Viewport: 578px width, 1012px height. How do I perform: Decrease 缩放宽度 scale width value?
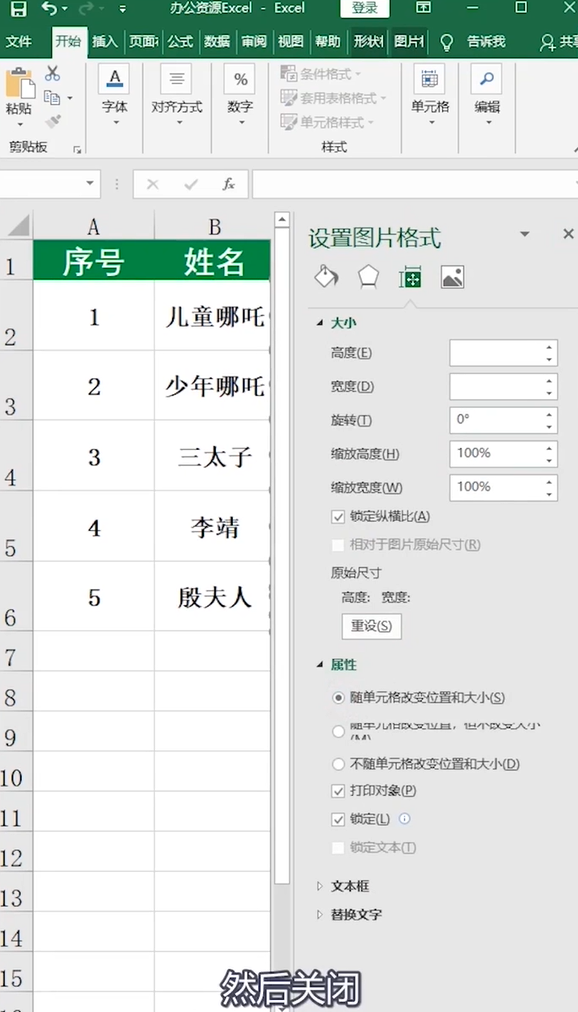pyautogui.click(x=549, y=494)
